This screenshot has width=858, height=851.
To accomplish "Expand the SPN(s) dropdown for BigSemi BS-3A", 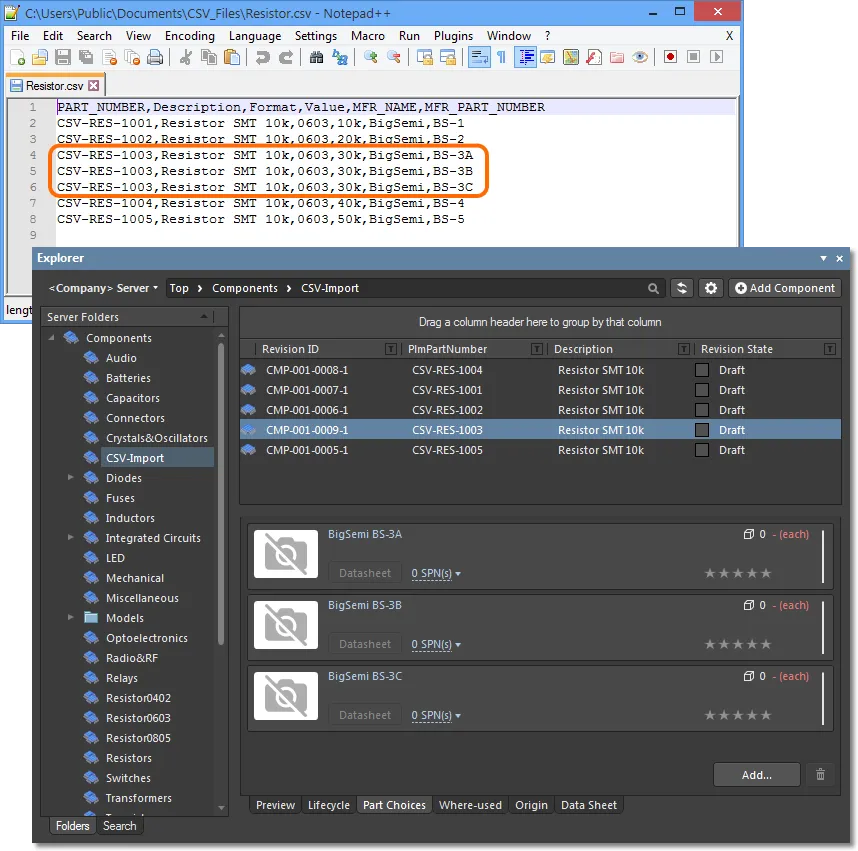I will pos(436,574).
